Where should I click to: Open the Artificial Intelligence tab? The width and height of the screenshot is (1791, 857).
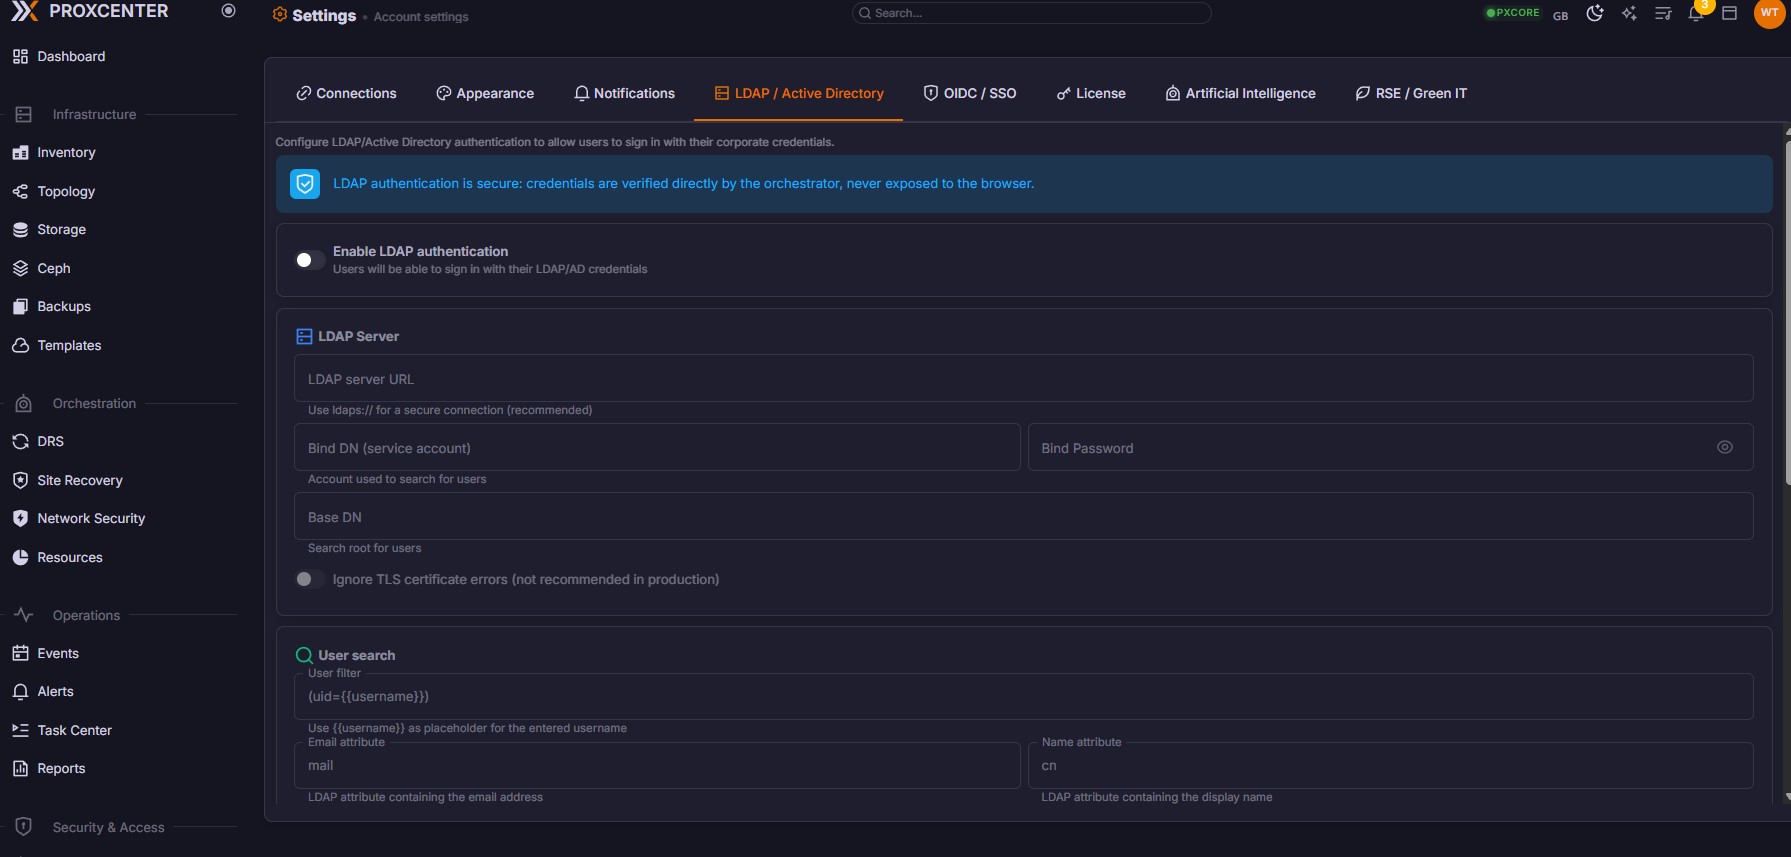[x=1240, y=93]
